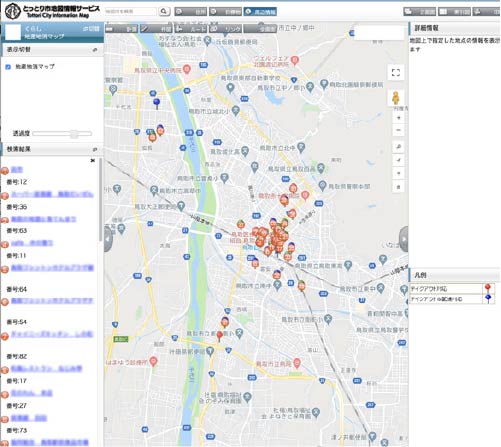This screenshot has width=501, height=447.
Task: Click the red pin legend swatch
Action: [488, 288]
